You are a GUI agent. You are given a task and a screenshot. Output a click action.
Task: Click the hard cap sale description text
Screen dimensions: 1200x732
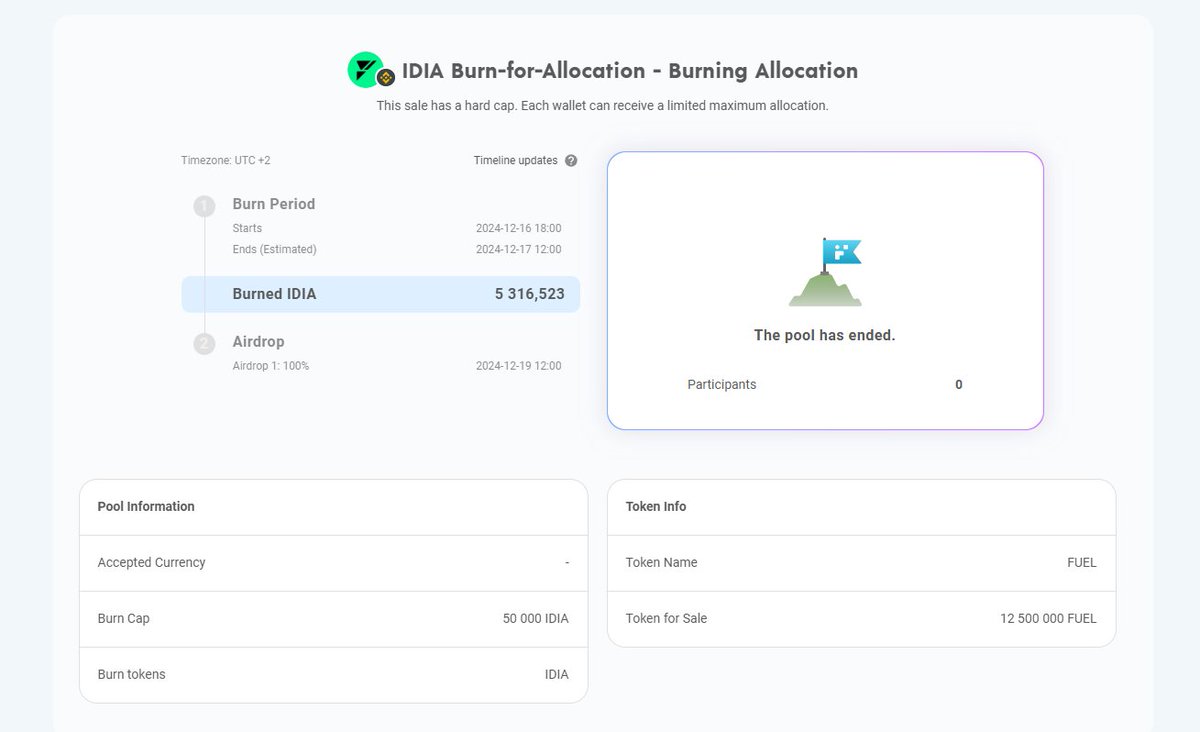pos(602,105)
